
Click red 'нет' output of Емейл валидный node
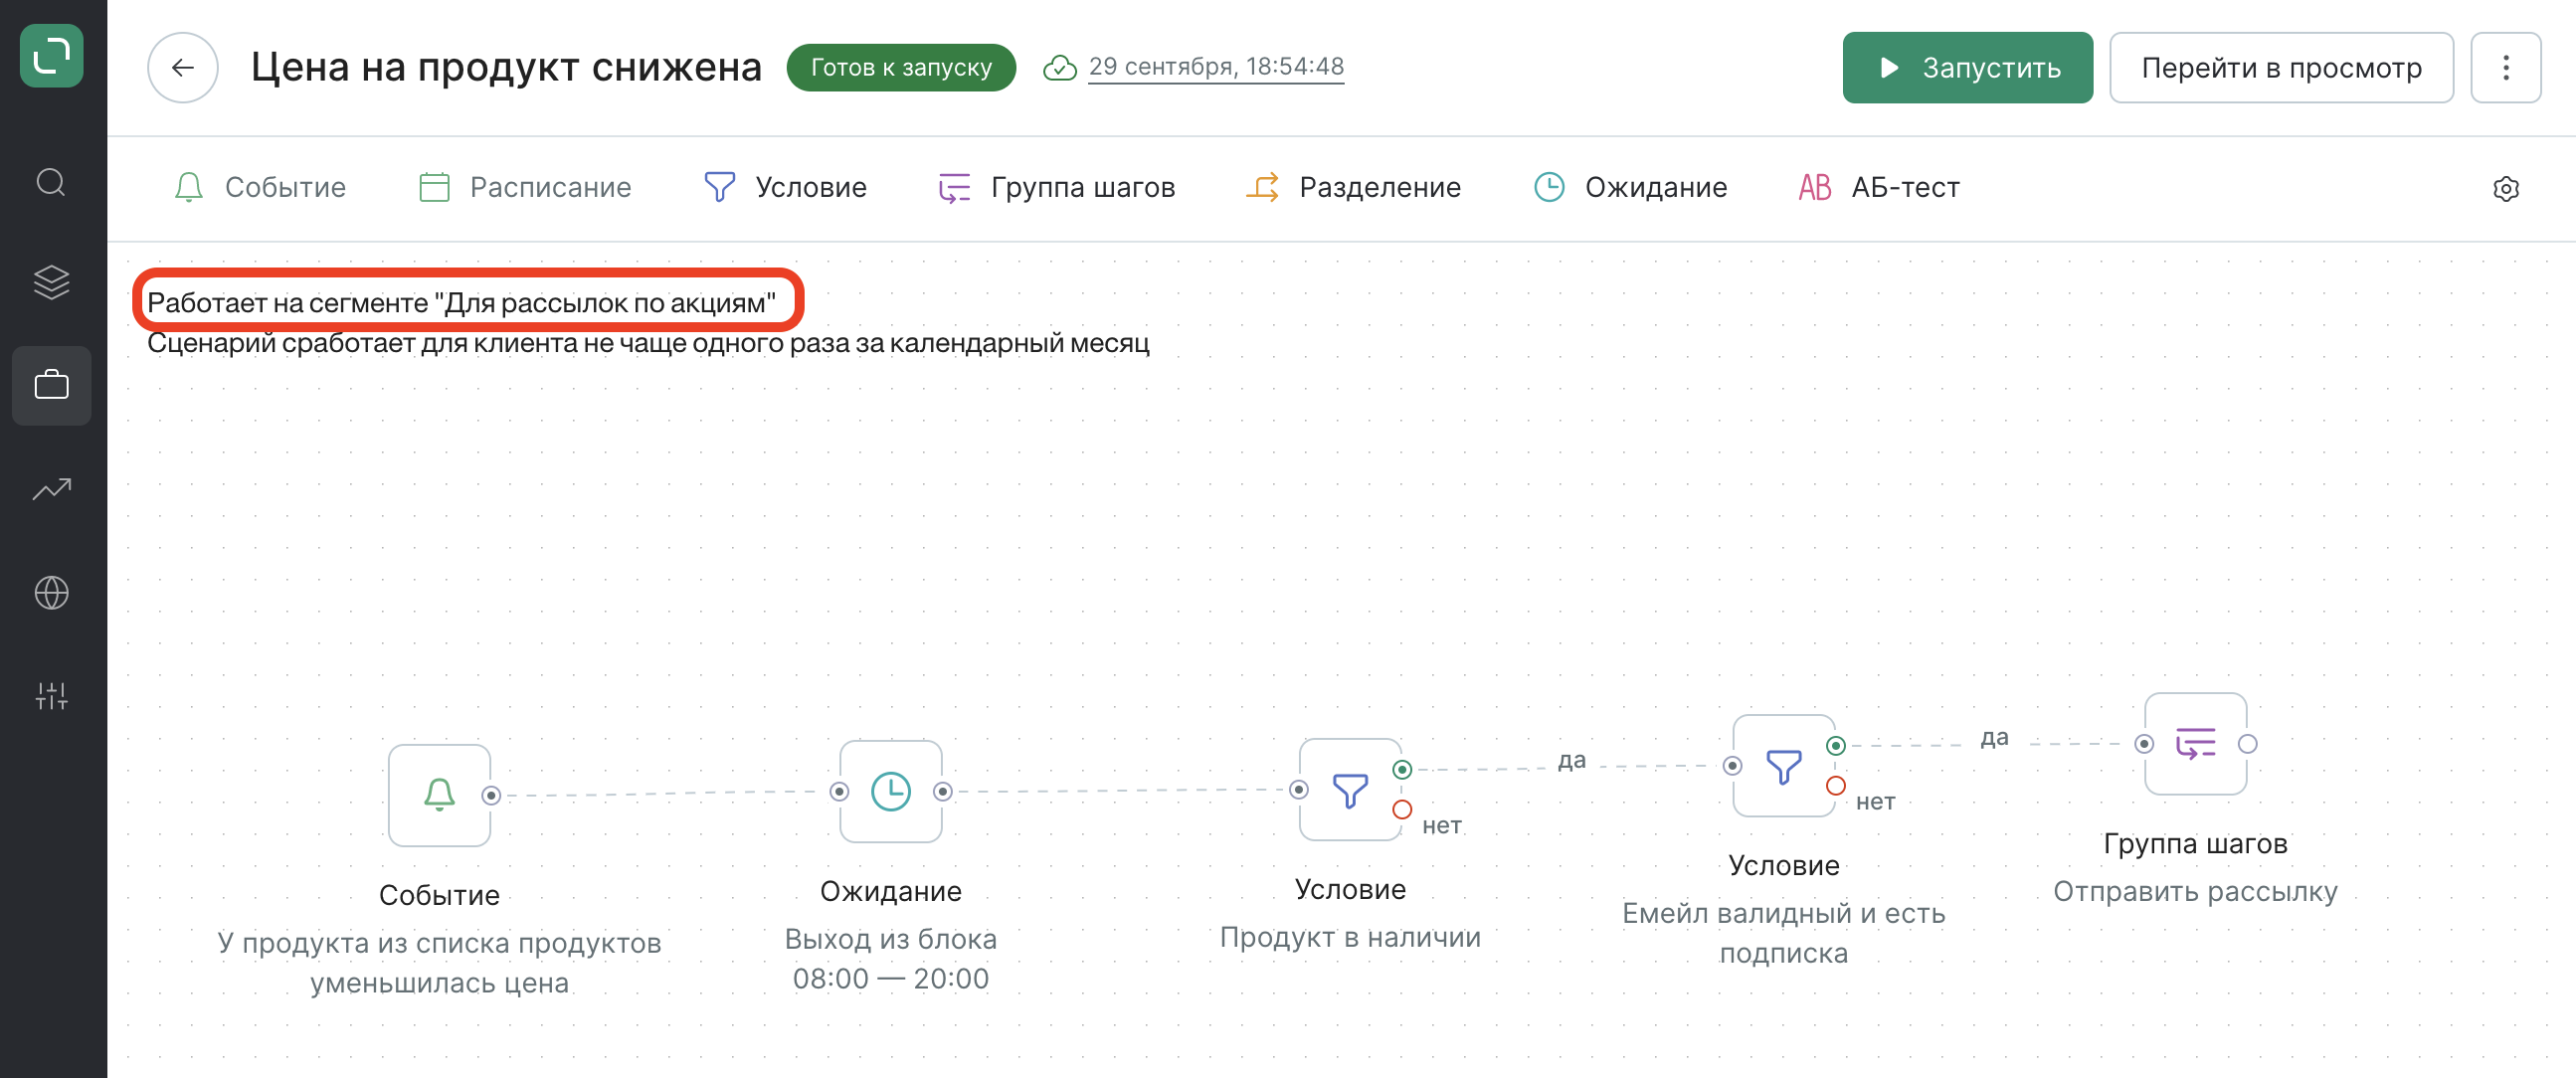[x=1835, y=785]
